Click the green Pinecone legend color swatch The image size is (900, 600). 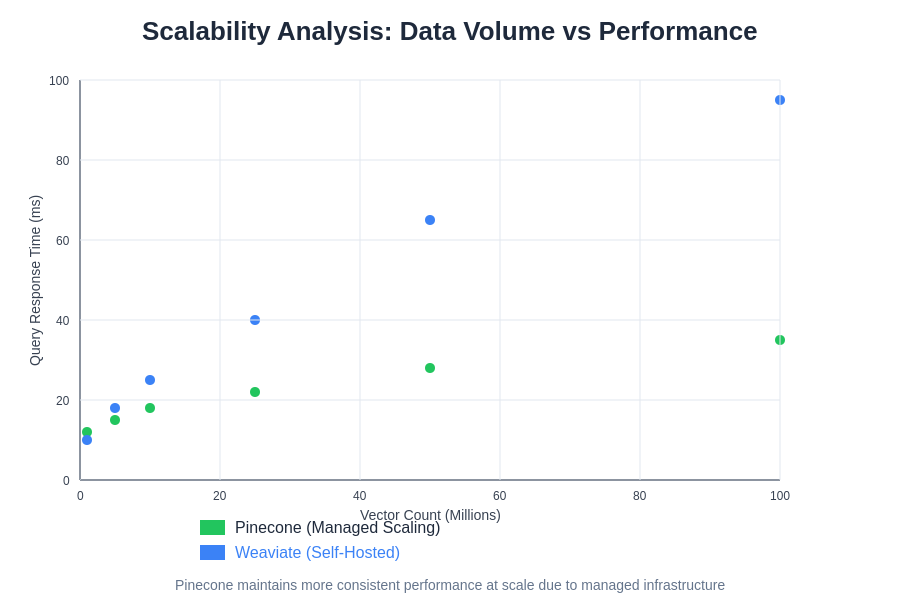pos(212,528)
